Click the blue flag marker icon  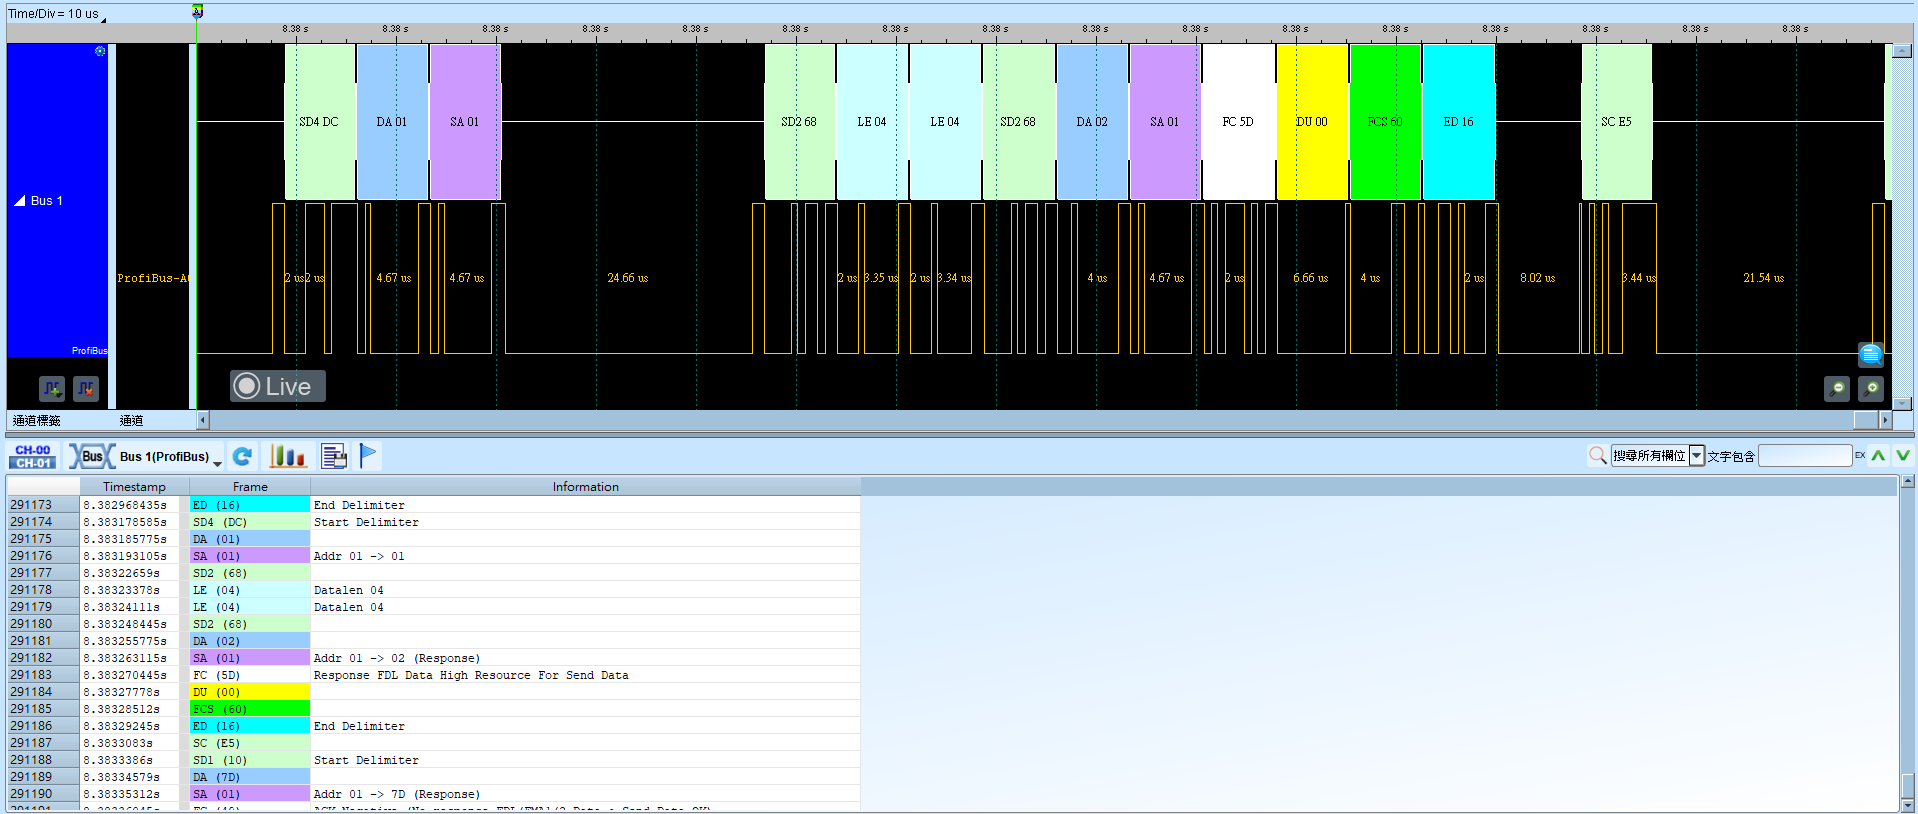tap(368, 456)
